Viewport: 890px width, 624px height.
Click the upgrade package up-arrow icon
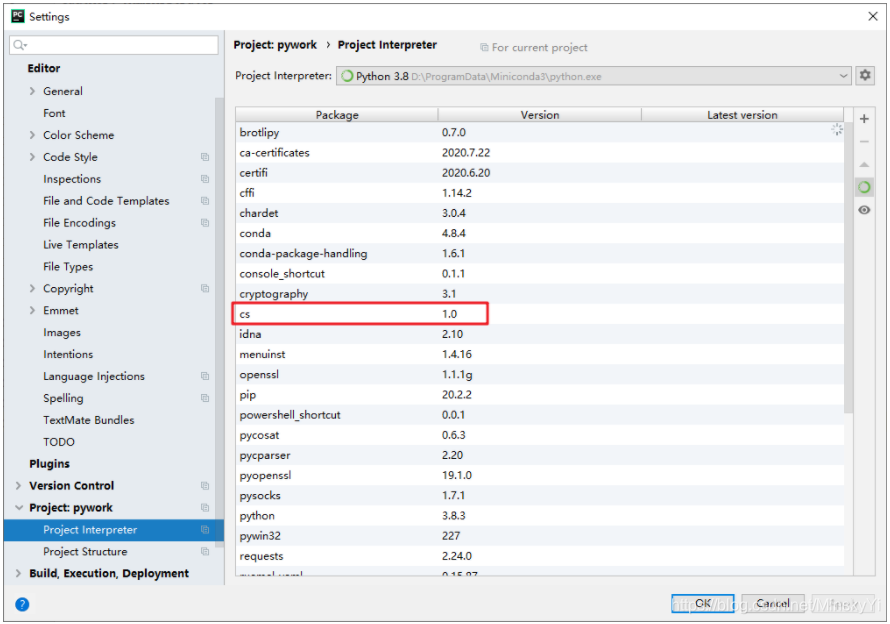864,165
